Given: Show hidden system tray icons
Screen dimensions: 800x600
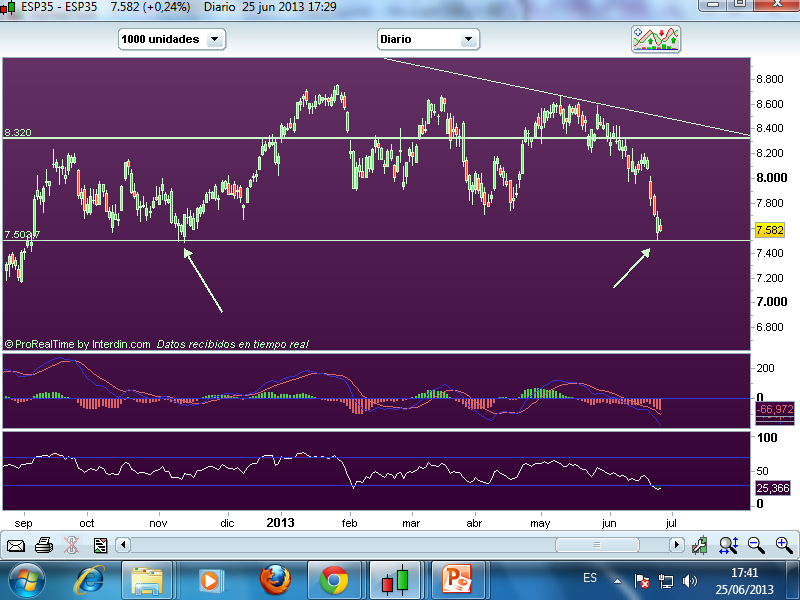Looking at the screenshot, I should (x=617, y=581).
